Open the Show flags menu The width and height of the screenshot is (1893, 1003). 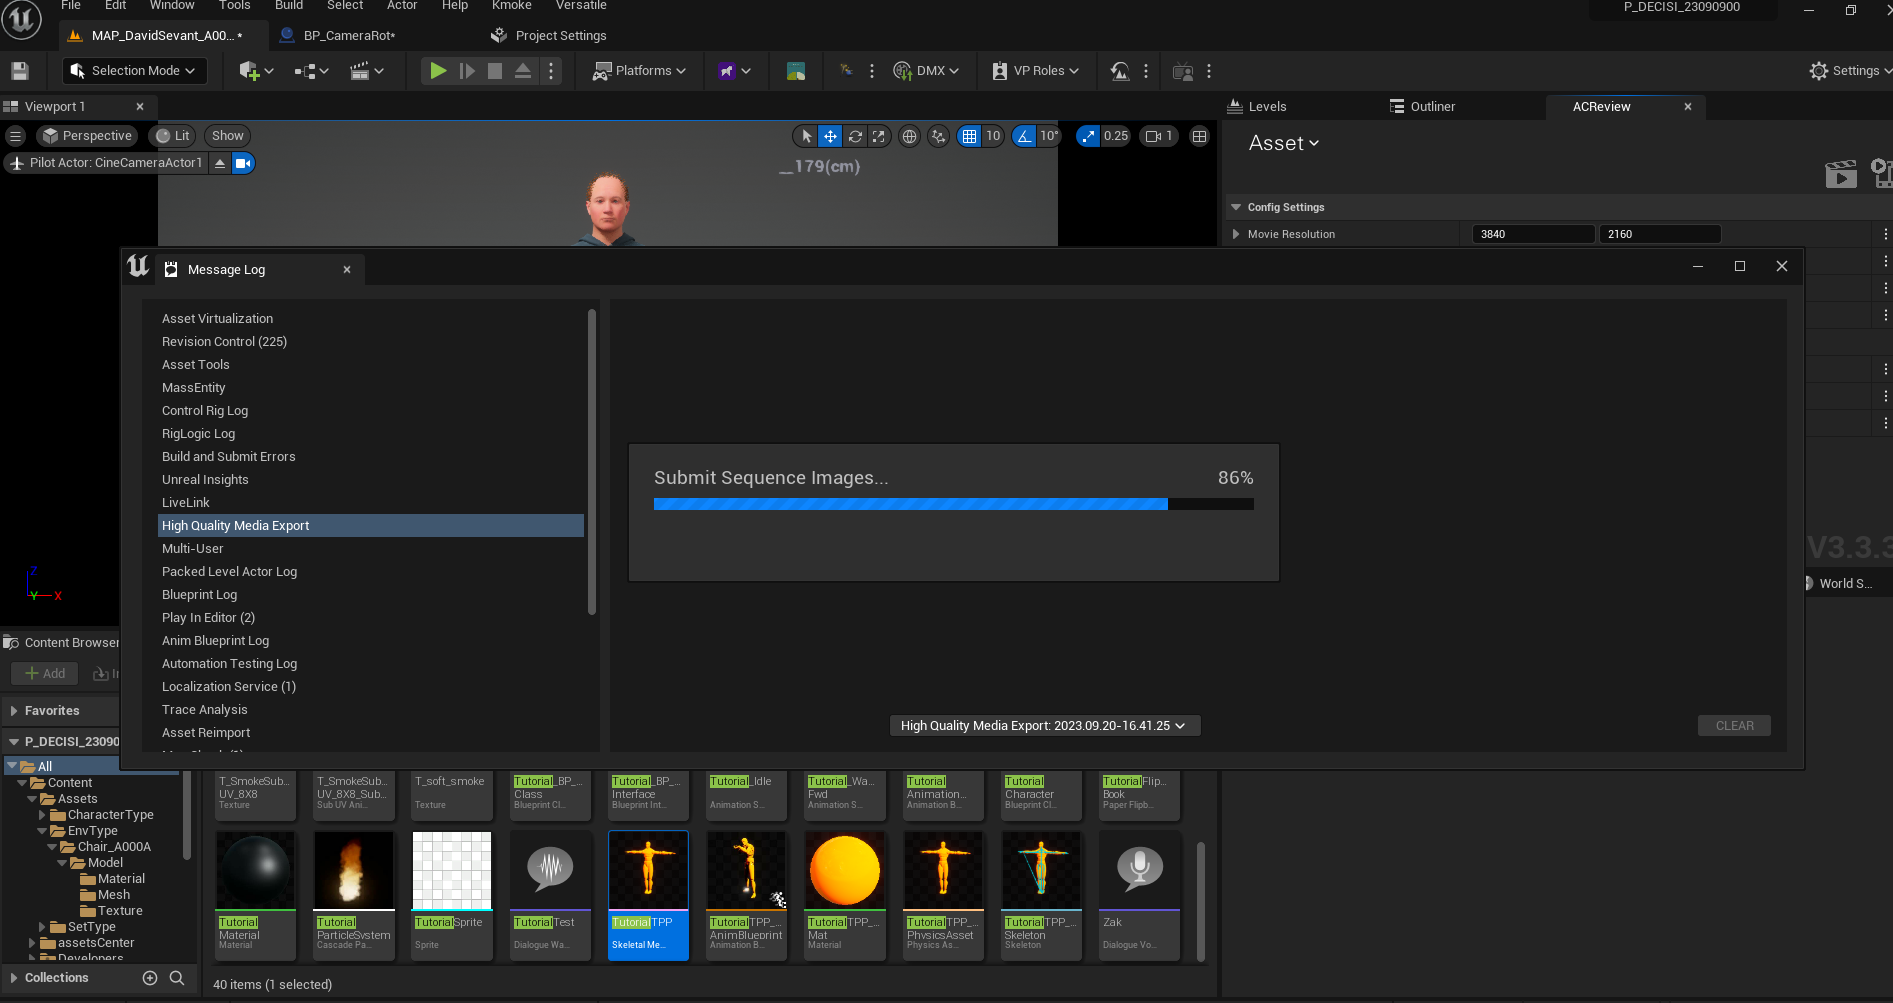tap(228, 136)
